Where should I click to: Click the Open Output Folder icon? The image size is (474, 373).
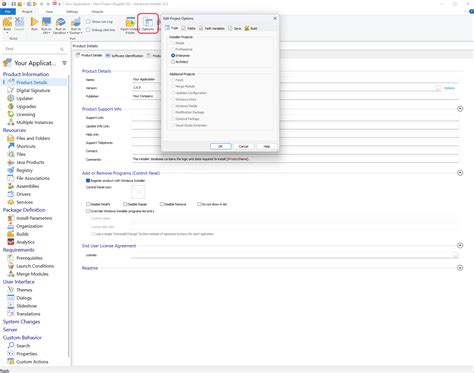point(130,23)
